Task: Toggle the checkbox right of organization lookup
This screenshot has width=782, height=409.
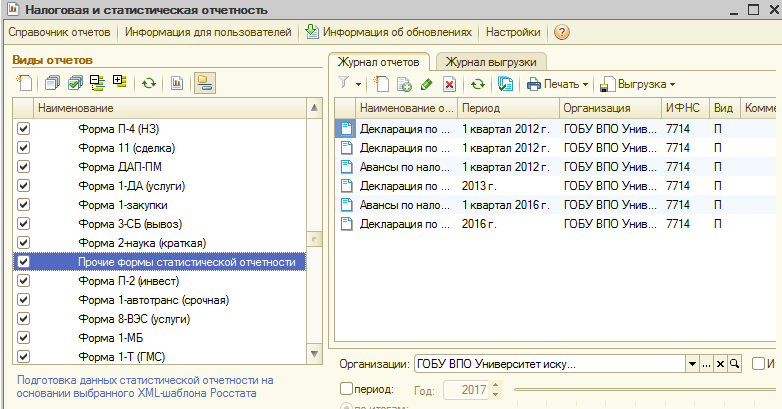Action: (758, 364)
